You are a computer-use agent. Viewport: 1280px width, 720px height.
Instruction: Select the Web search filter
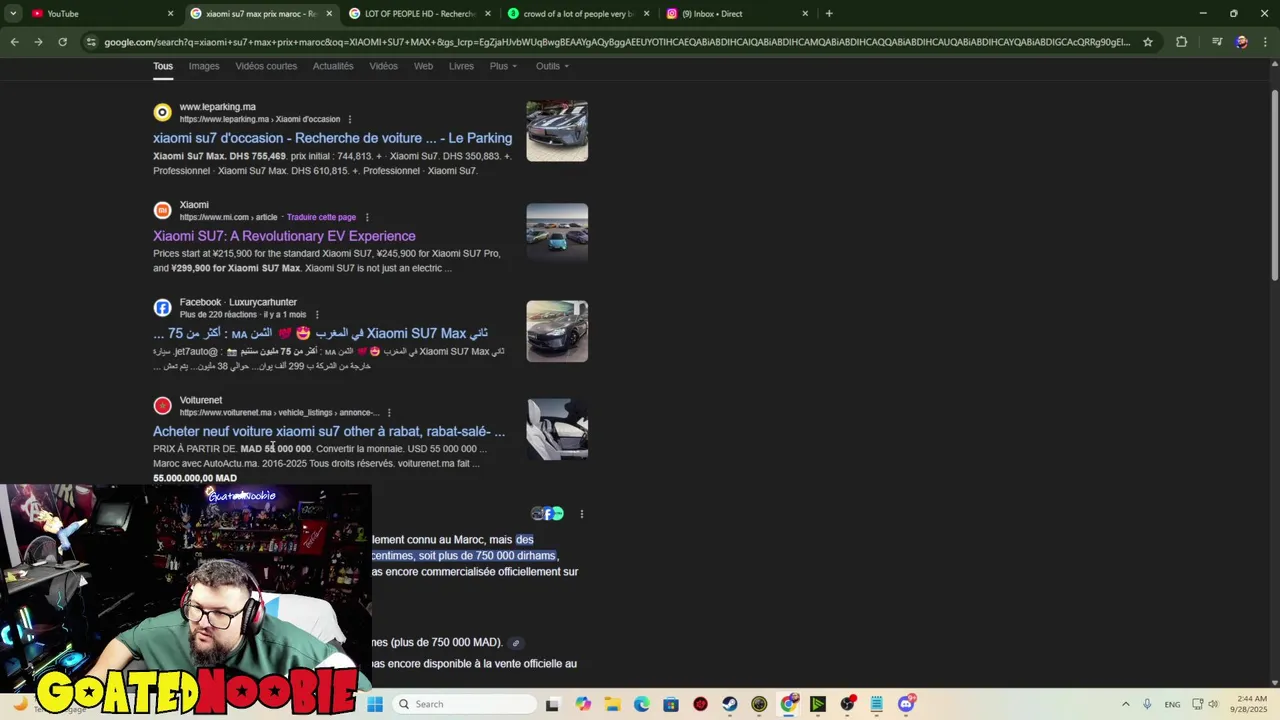click(423, 66)
